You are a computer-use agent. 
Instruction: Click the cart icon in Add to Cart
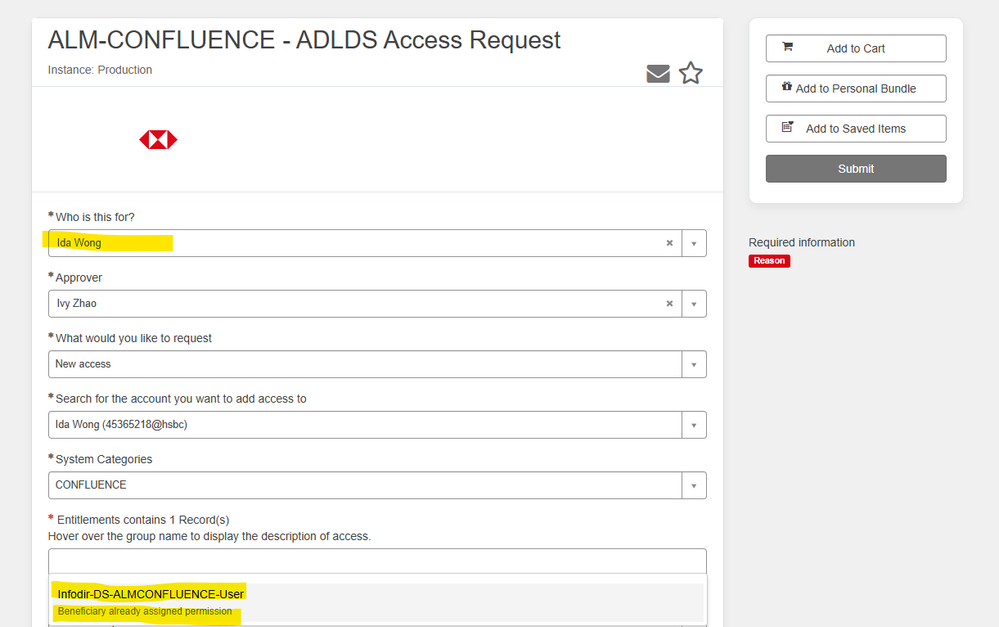787,47
